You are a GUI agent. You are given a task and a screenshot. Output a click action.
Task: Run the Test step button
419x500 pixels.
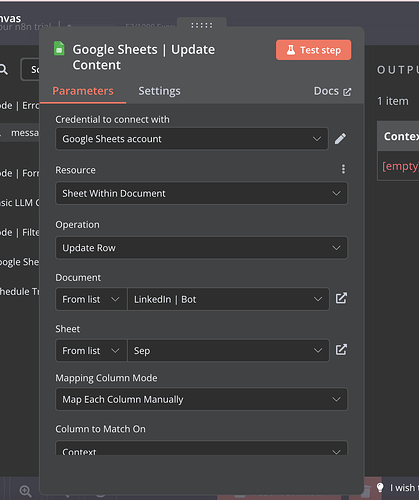313,50
